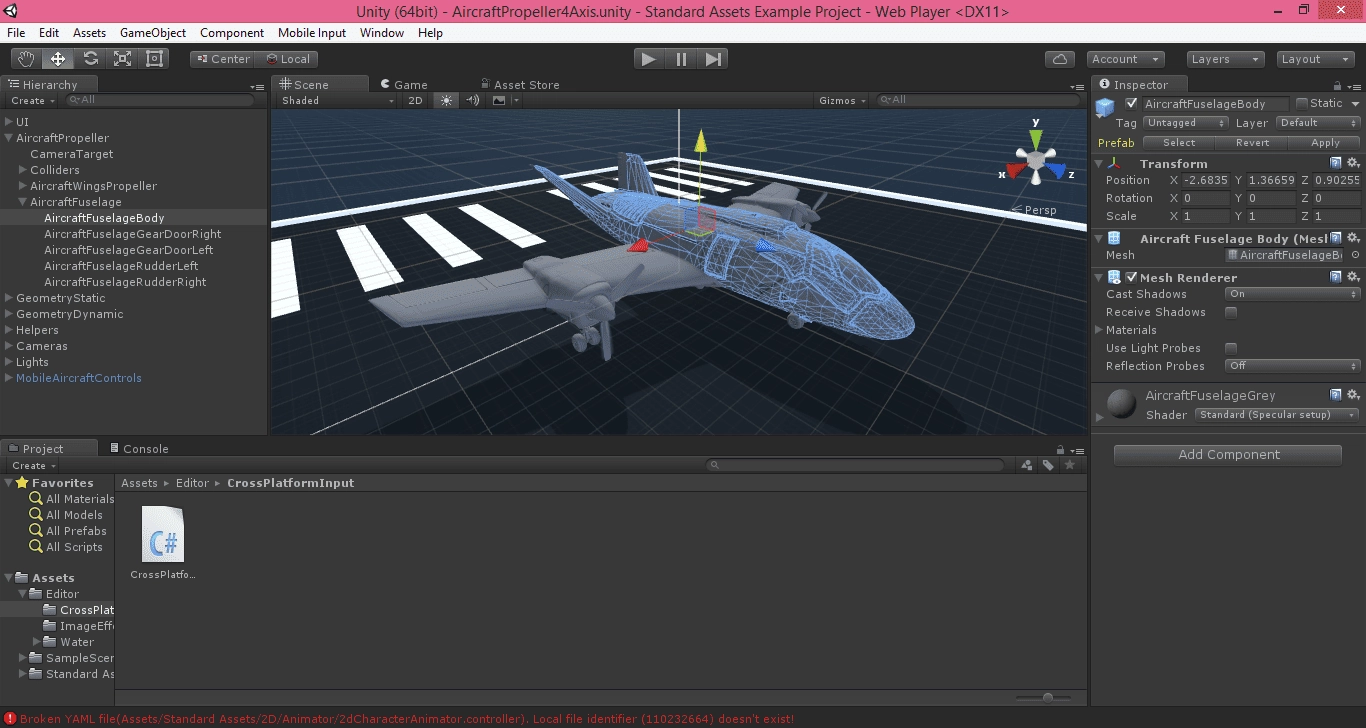Click the Add Component button
The height and width of the screenshot is (728, 1366).
[1228, 455]
